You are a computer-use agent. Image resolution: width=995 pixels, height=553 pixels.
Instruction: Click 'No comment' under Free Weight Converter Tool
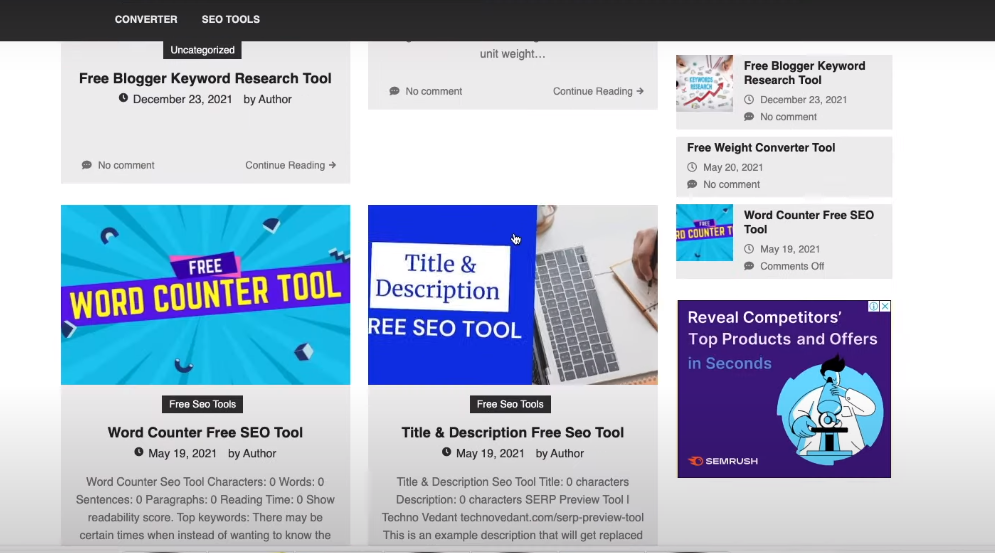pyautogui.click(x=731, y=185)
